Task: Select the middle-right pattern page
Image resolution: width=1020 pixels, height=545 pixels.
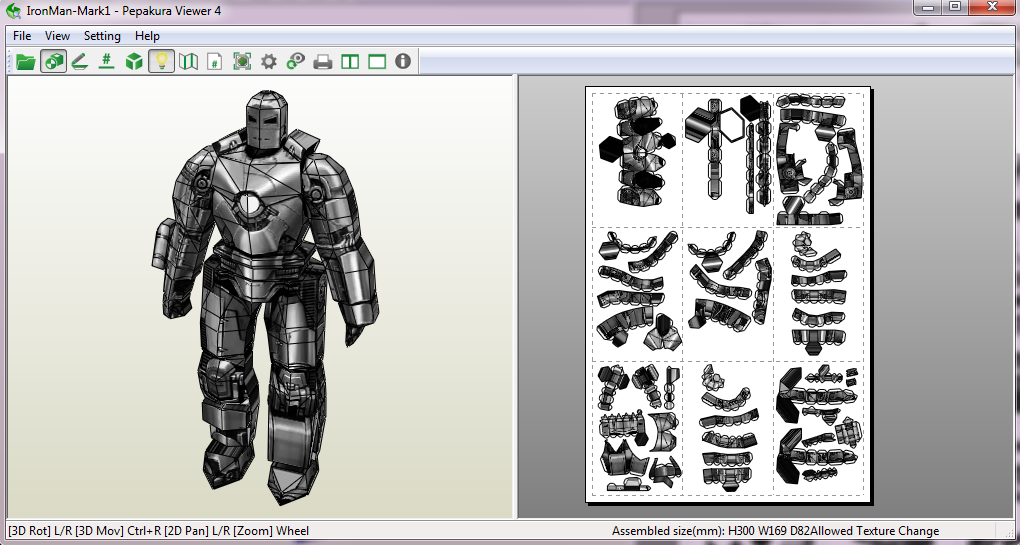Action: tap(818, 293)
